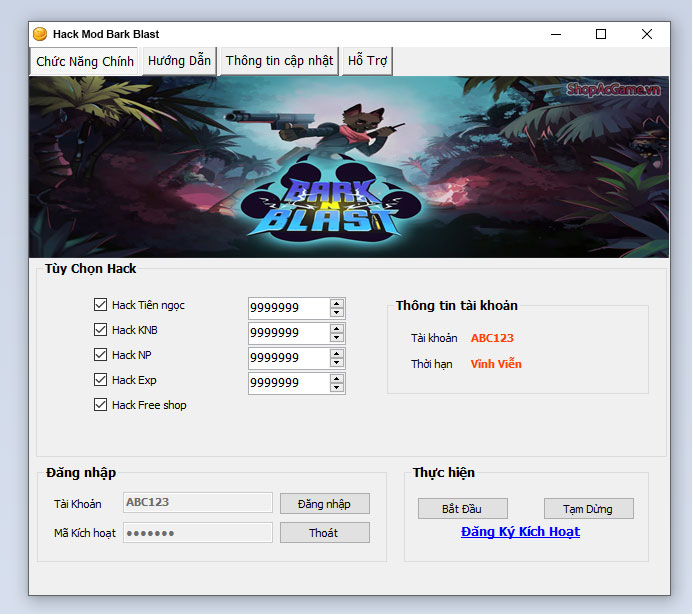Increase the Hack KNB value with up arrow

click(x=337, y=329)
